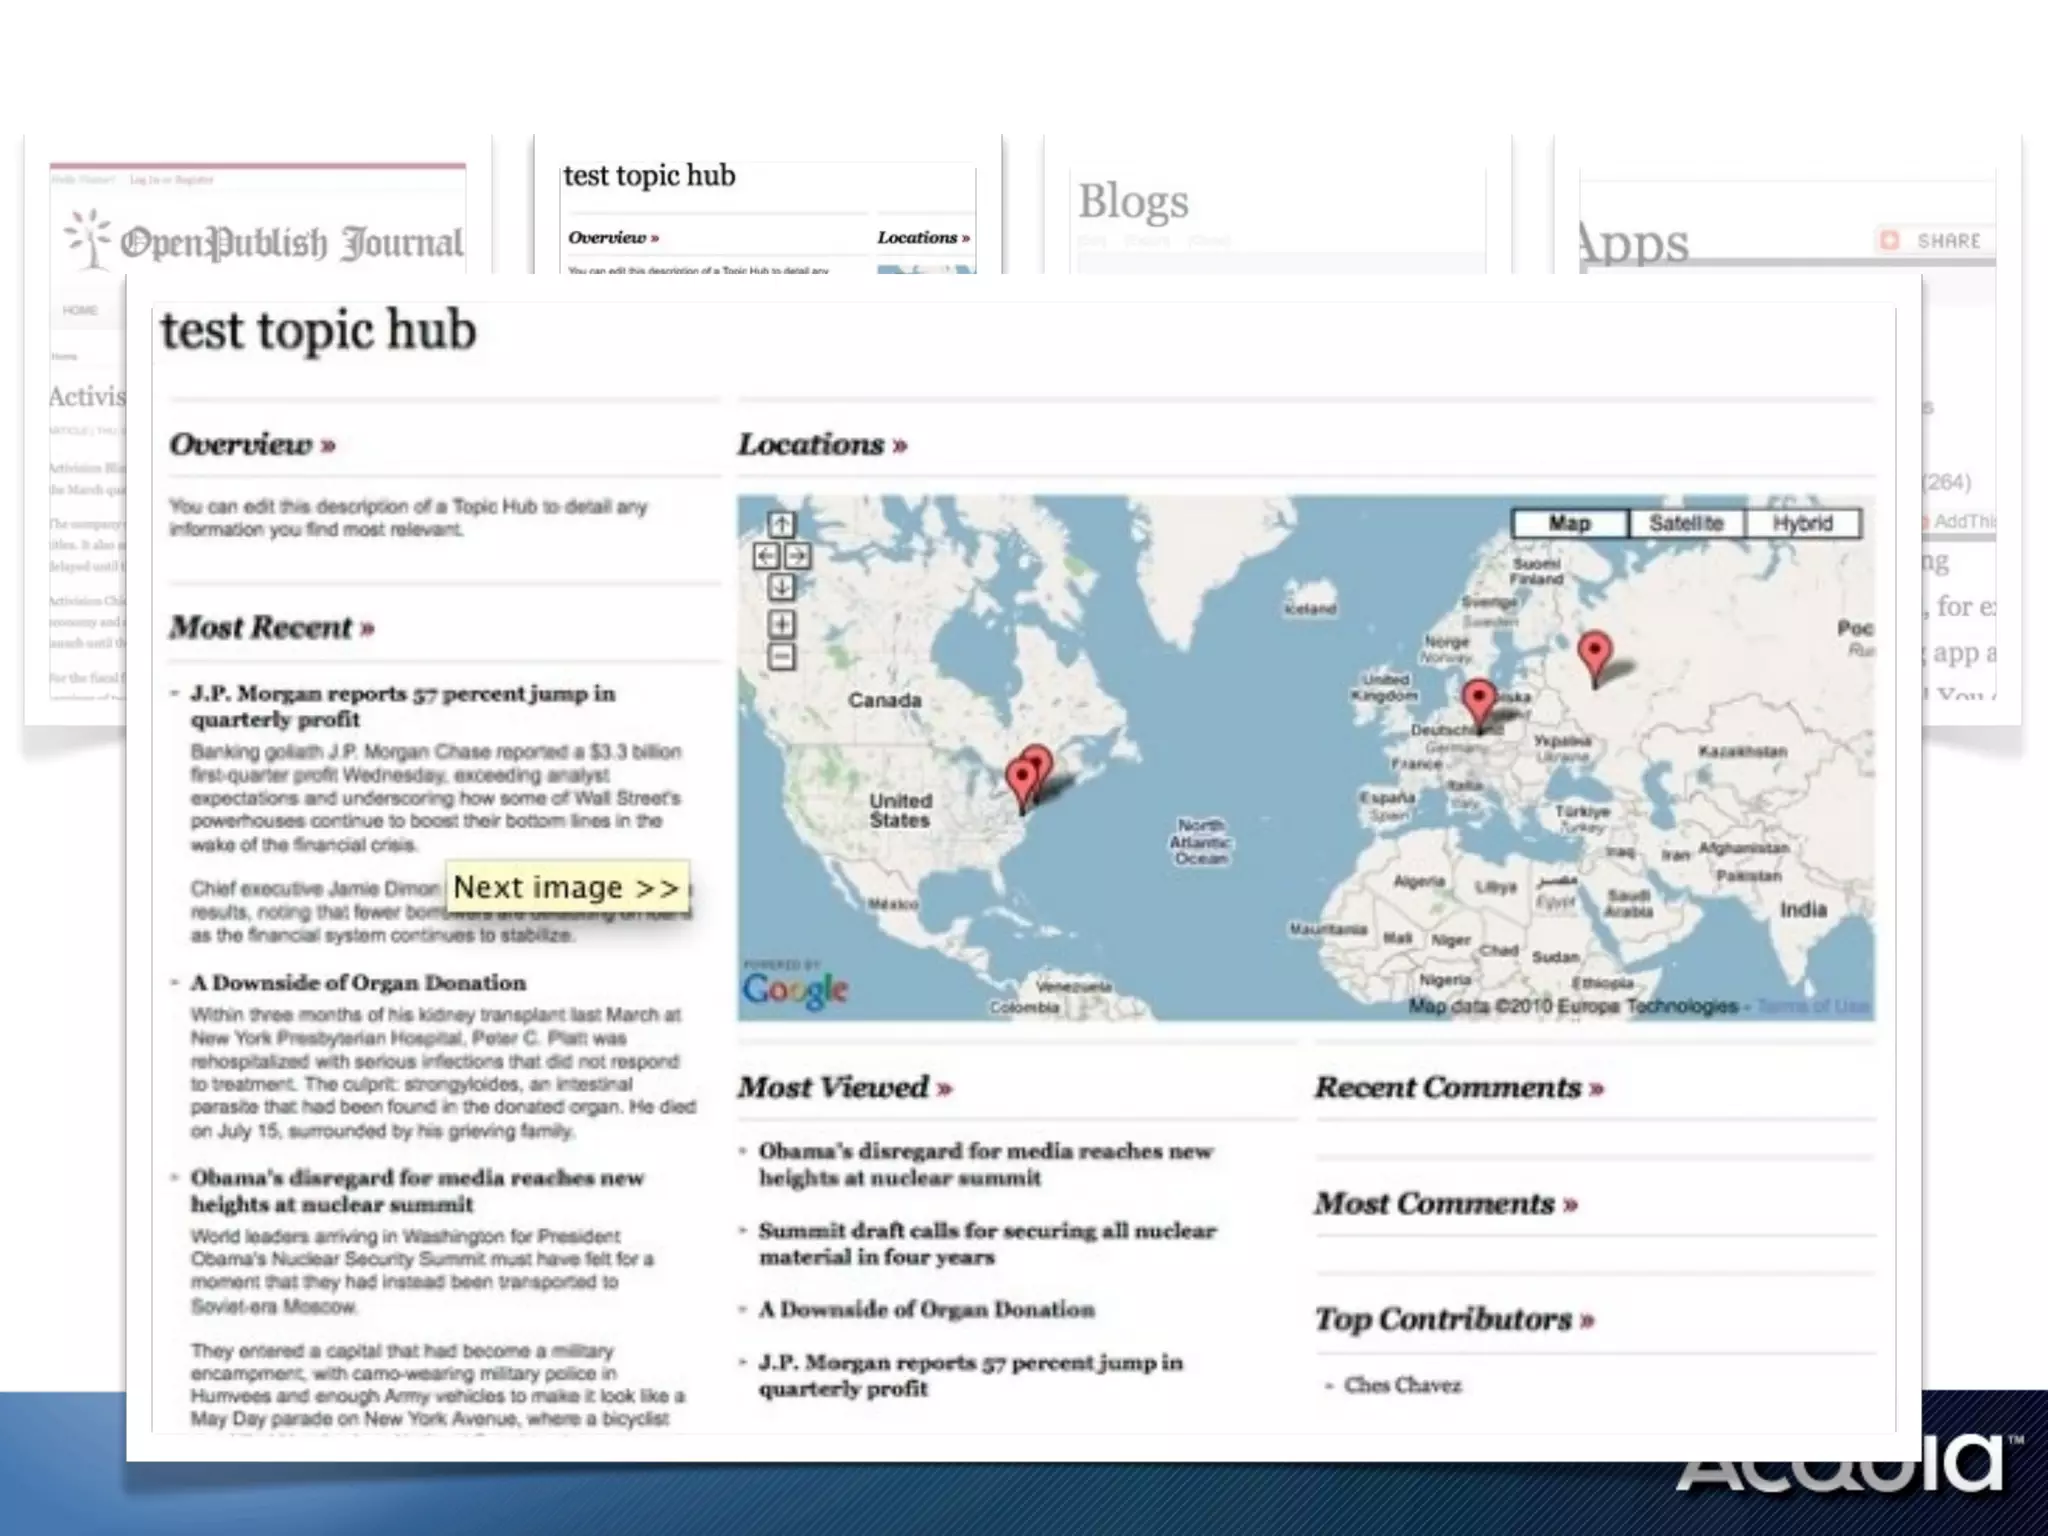Click the map pan left arrow
The height and width of the screenshot is (1536, 2048).
pyautogui.click(x=766, y=556)
